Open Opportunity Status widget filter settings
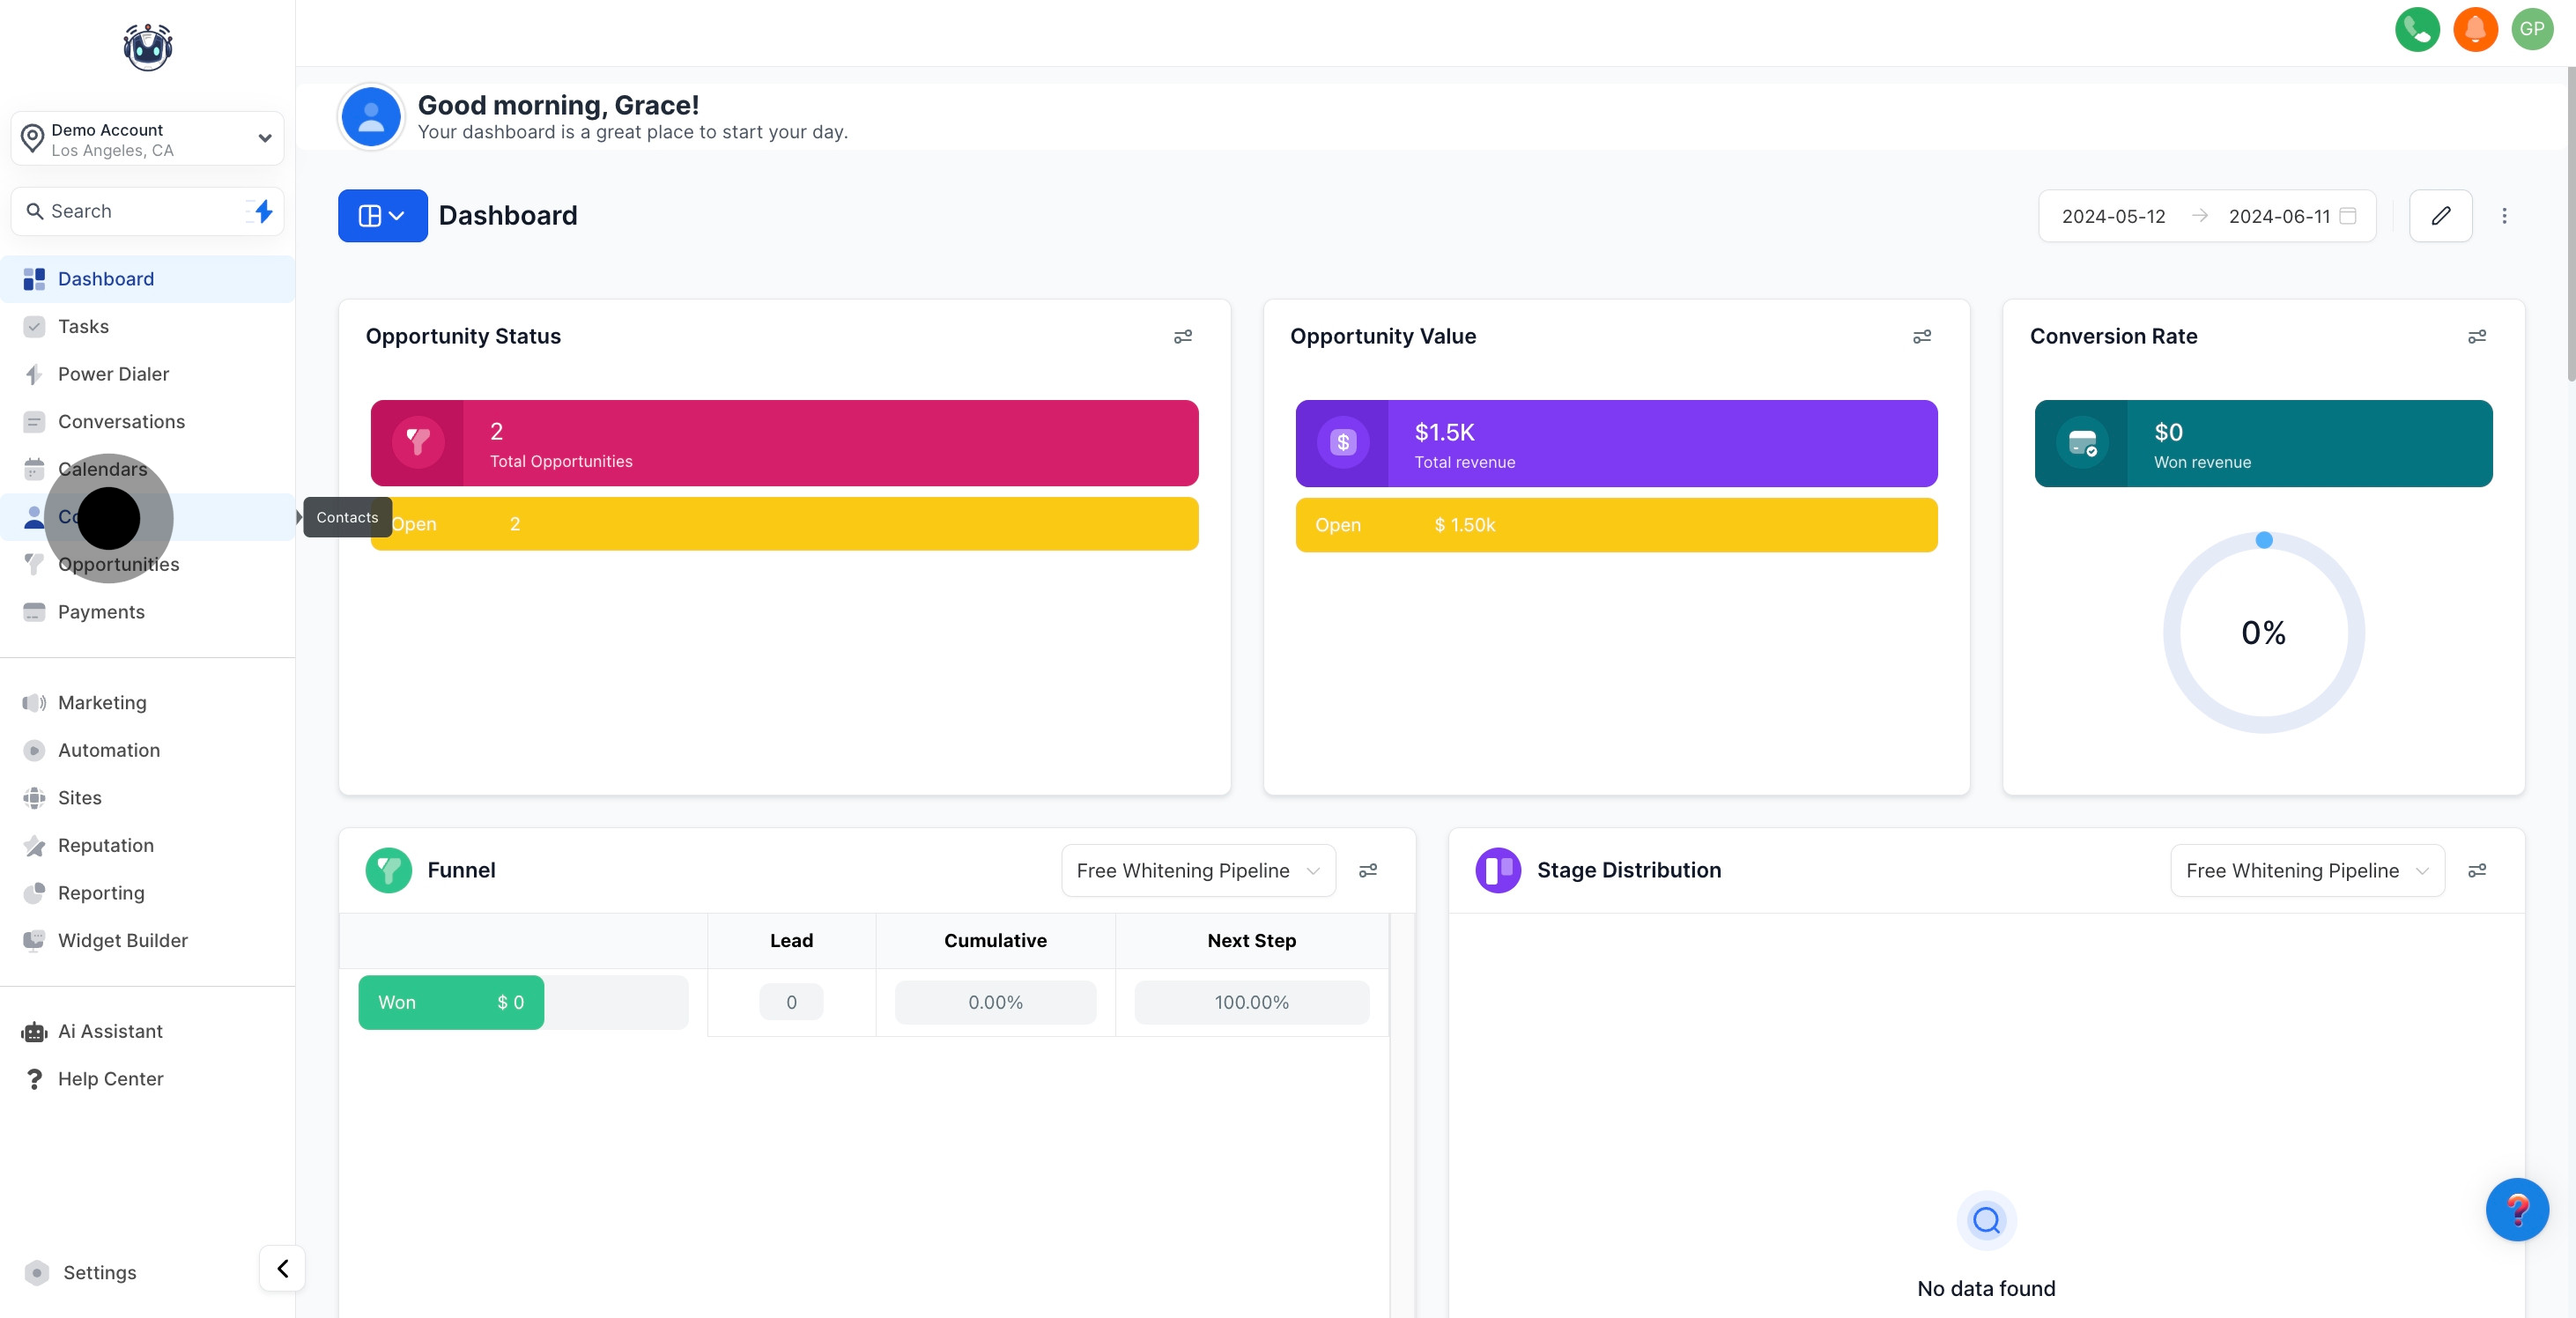2576x1318 pixels. coord(1182,337)
